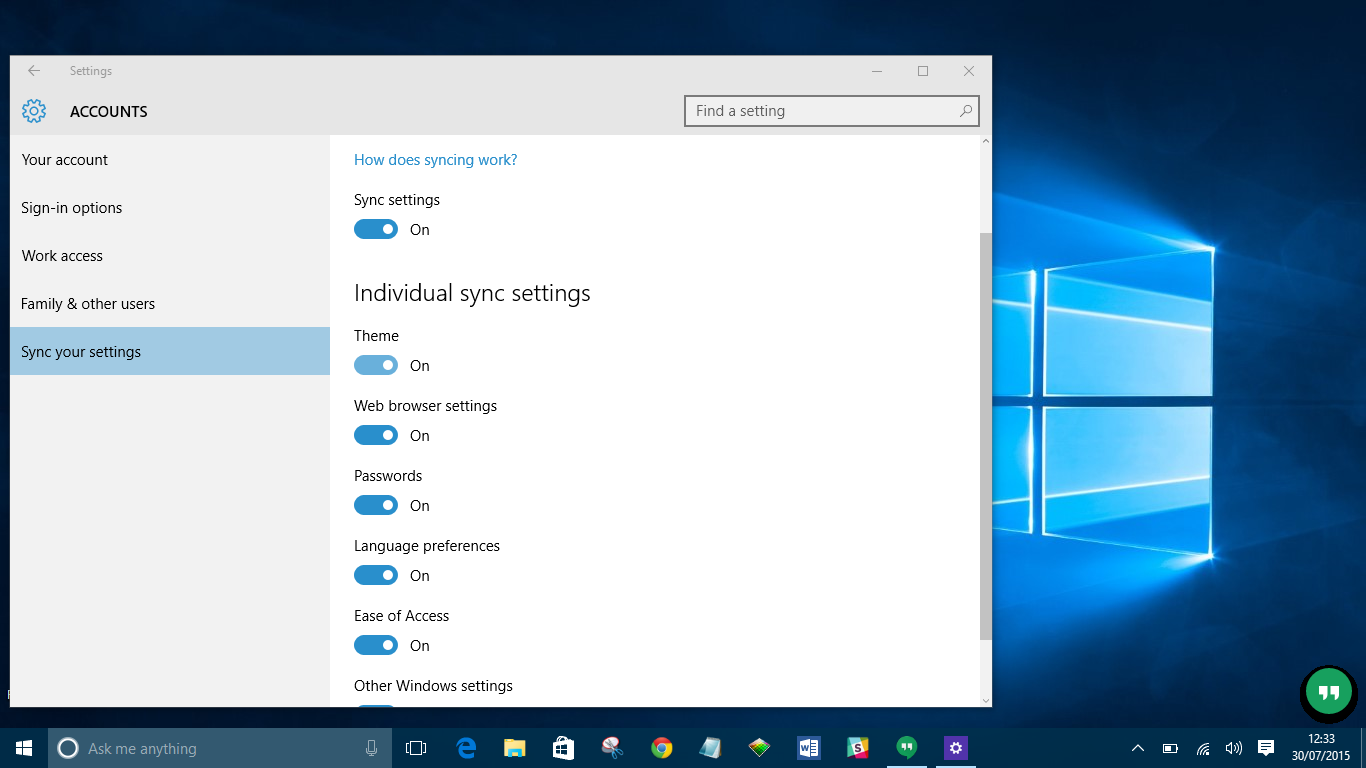The width and height of the screenshot is (1366, 768).
Task: Click the Settings vertical scrollbar thumb
Action: click(986, 436)
